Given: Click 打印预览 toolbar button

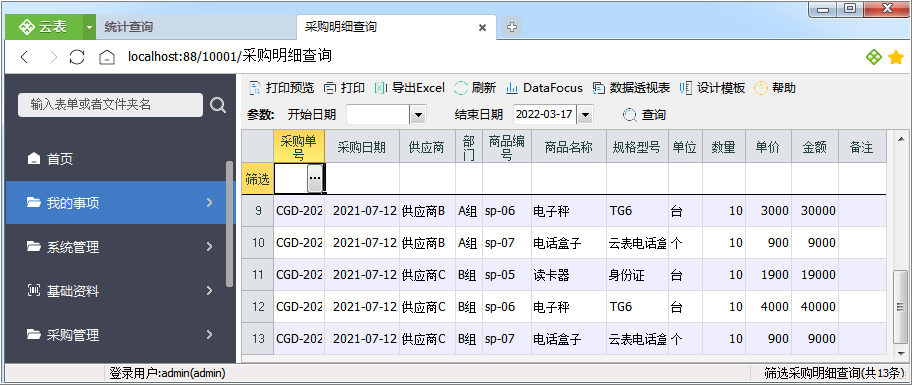Looking at the screenshot, I should [x=282, y=88].
